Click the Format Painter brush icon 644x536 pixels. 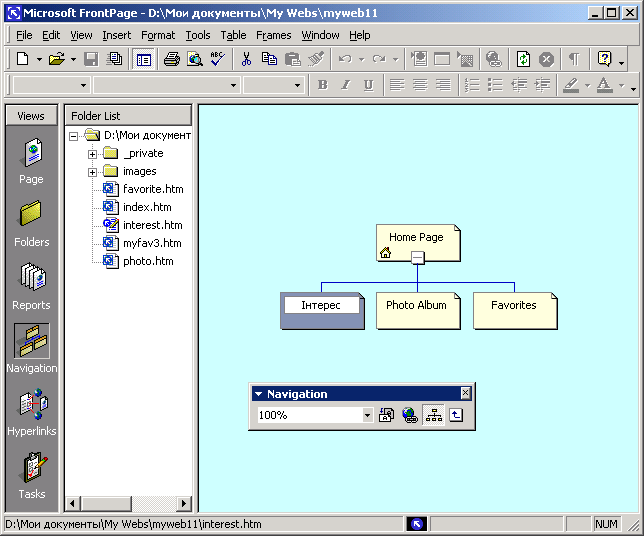coord(316,59)
